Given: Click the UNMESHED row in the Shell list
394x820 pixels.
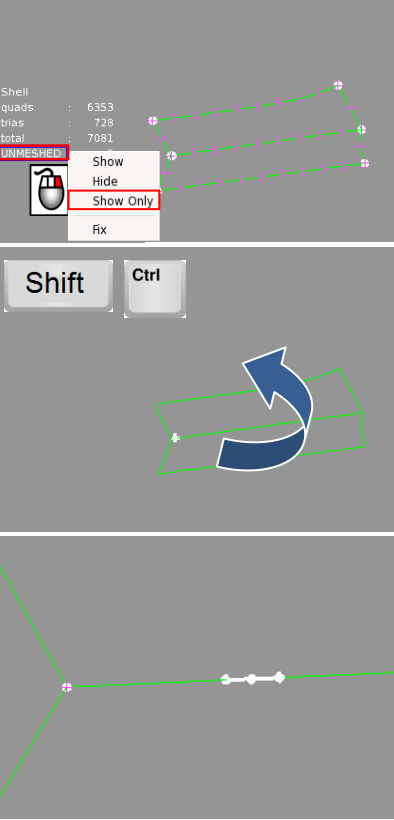Looking at the screenshot, I should [33, 153].
